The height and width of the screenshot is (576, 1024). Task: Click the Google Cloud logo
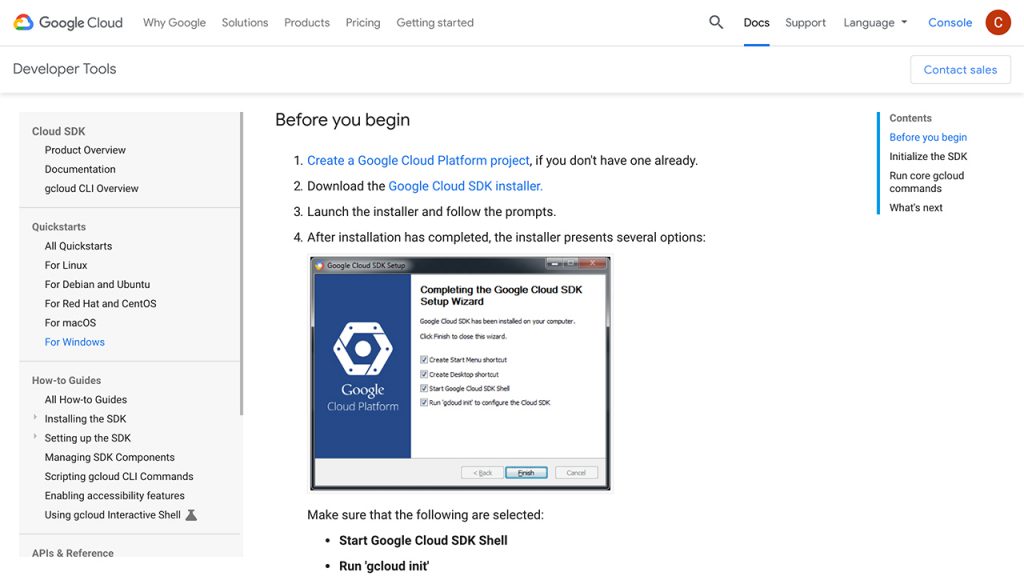(x=68, y=23)
